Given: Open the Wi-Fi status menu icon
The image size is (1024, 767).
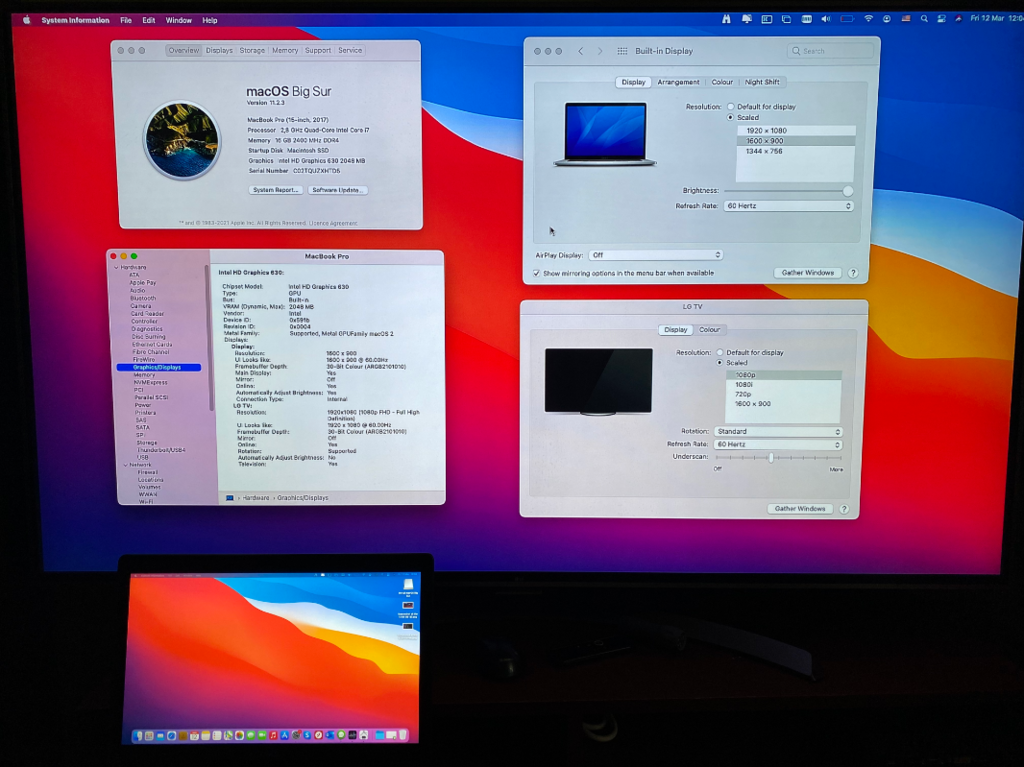Looking at the screenshot, I should (868, 19).
